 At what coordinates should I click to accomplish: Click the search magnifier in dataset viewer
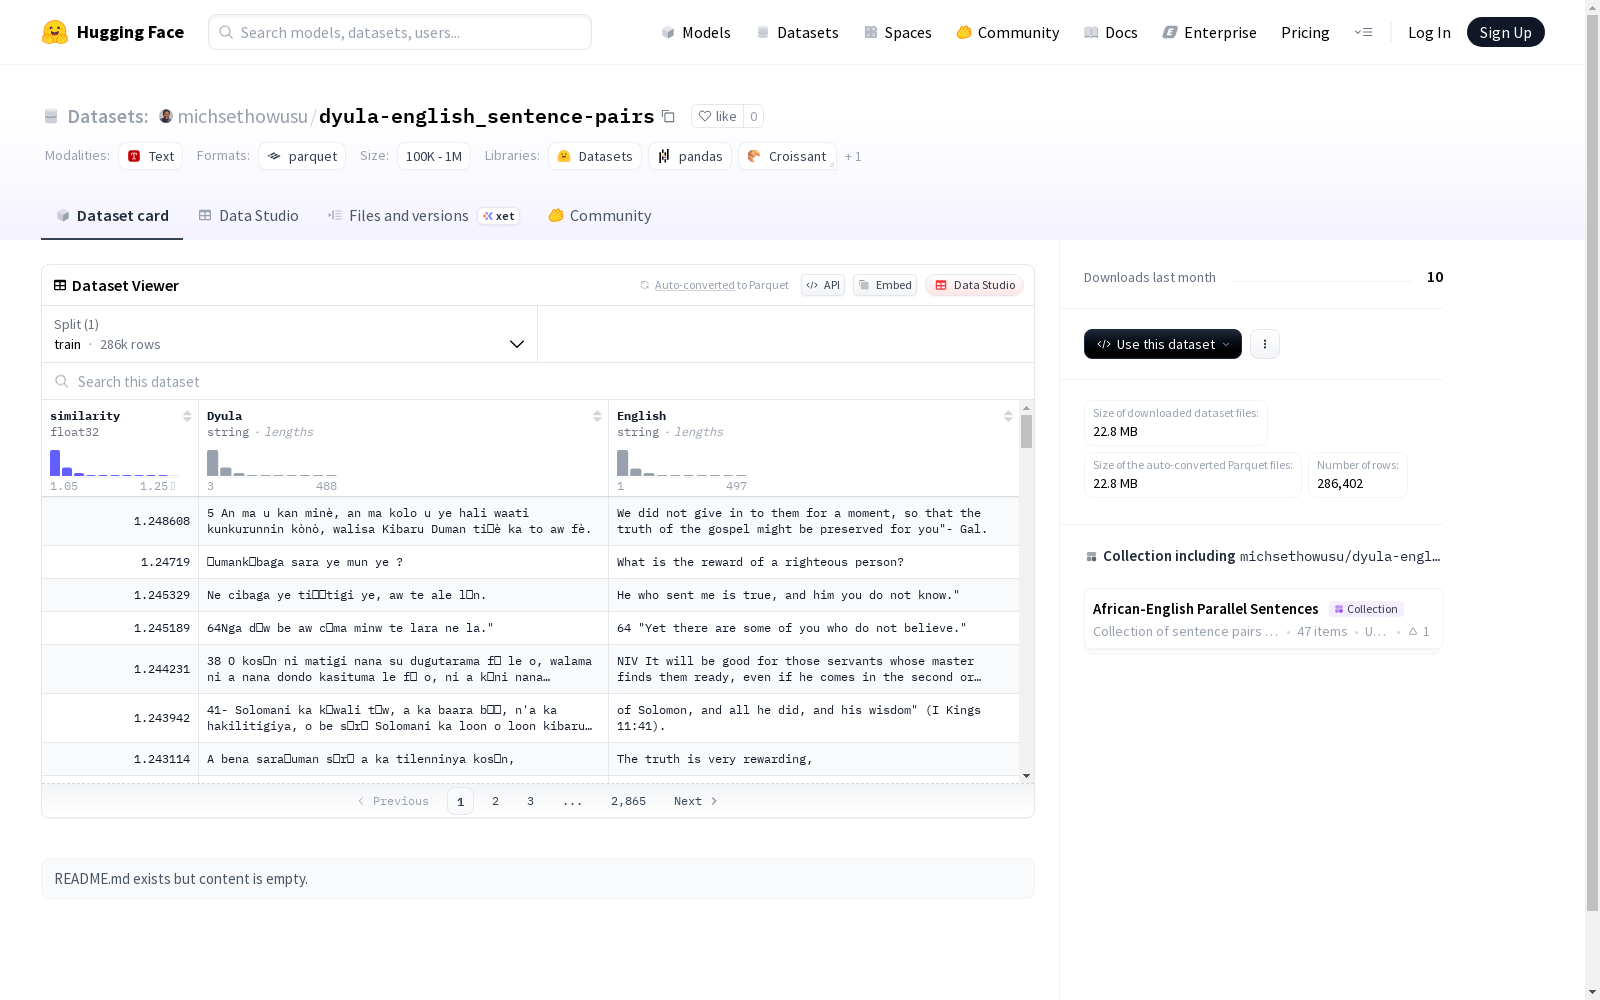coord(62,381)
